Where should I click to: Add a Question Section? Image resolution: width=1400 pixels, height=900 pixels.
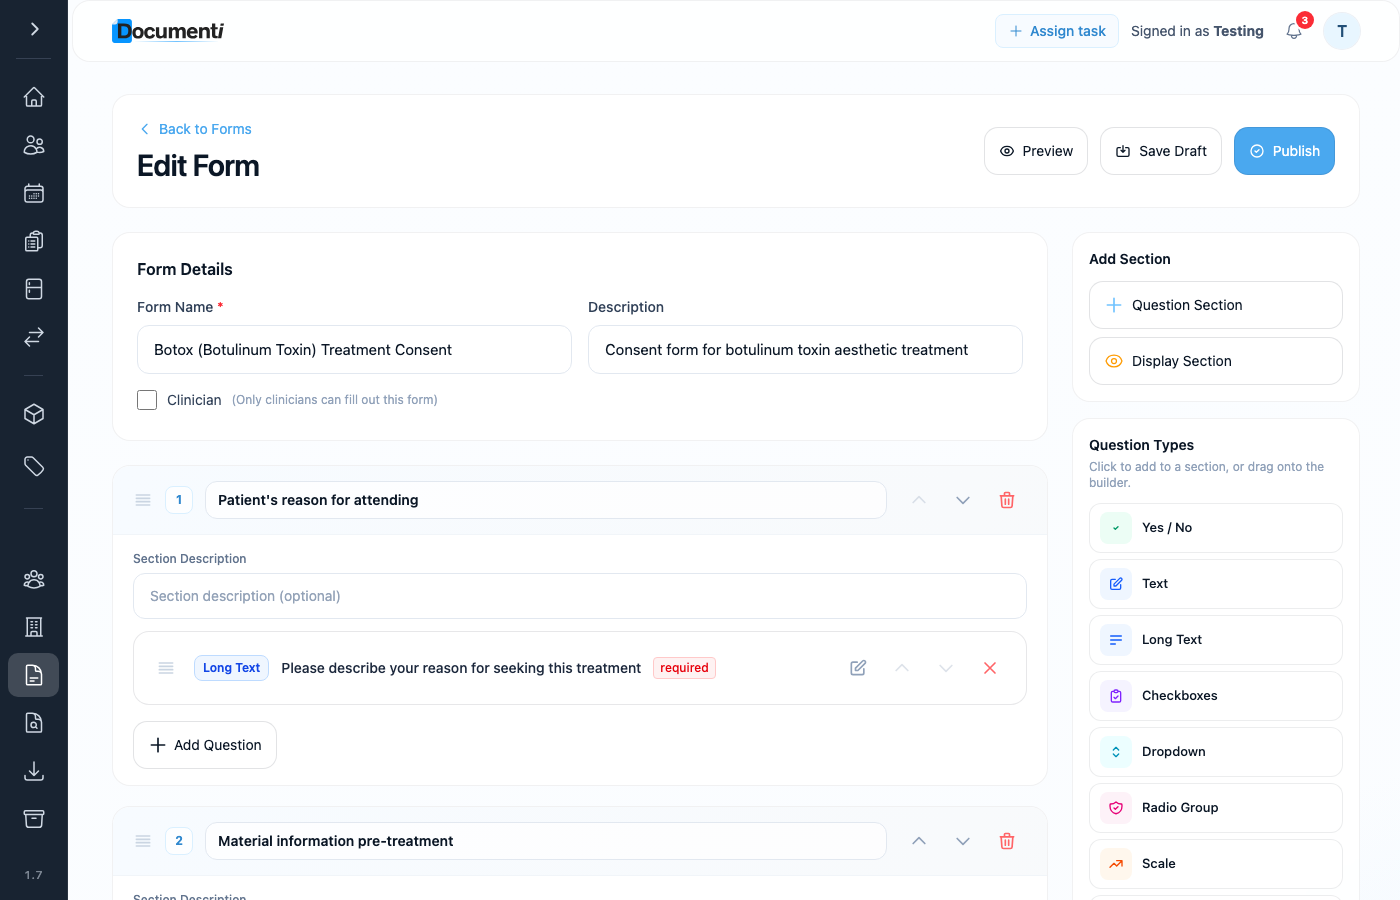coord(1216,305)
